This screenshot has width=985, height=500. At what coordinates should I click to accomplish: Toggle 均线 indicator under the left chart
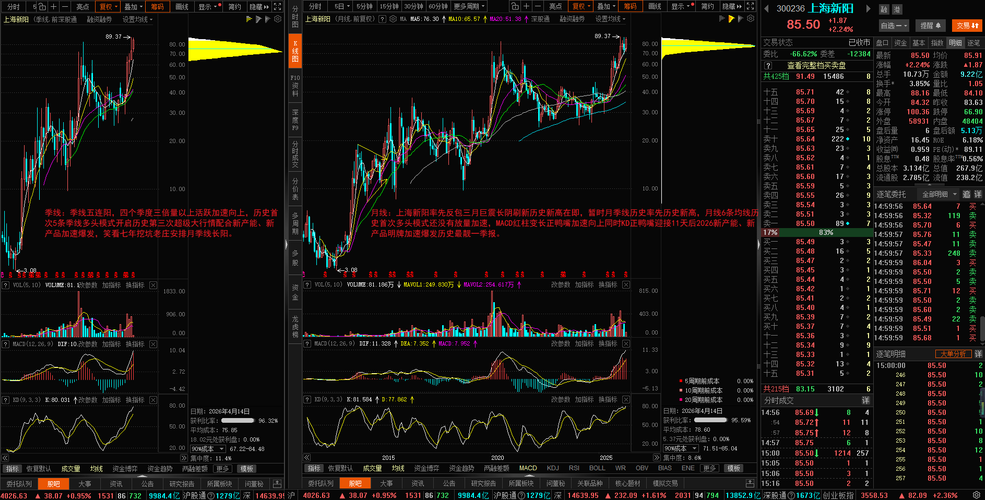[96, 468]
